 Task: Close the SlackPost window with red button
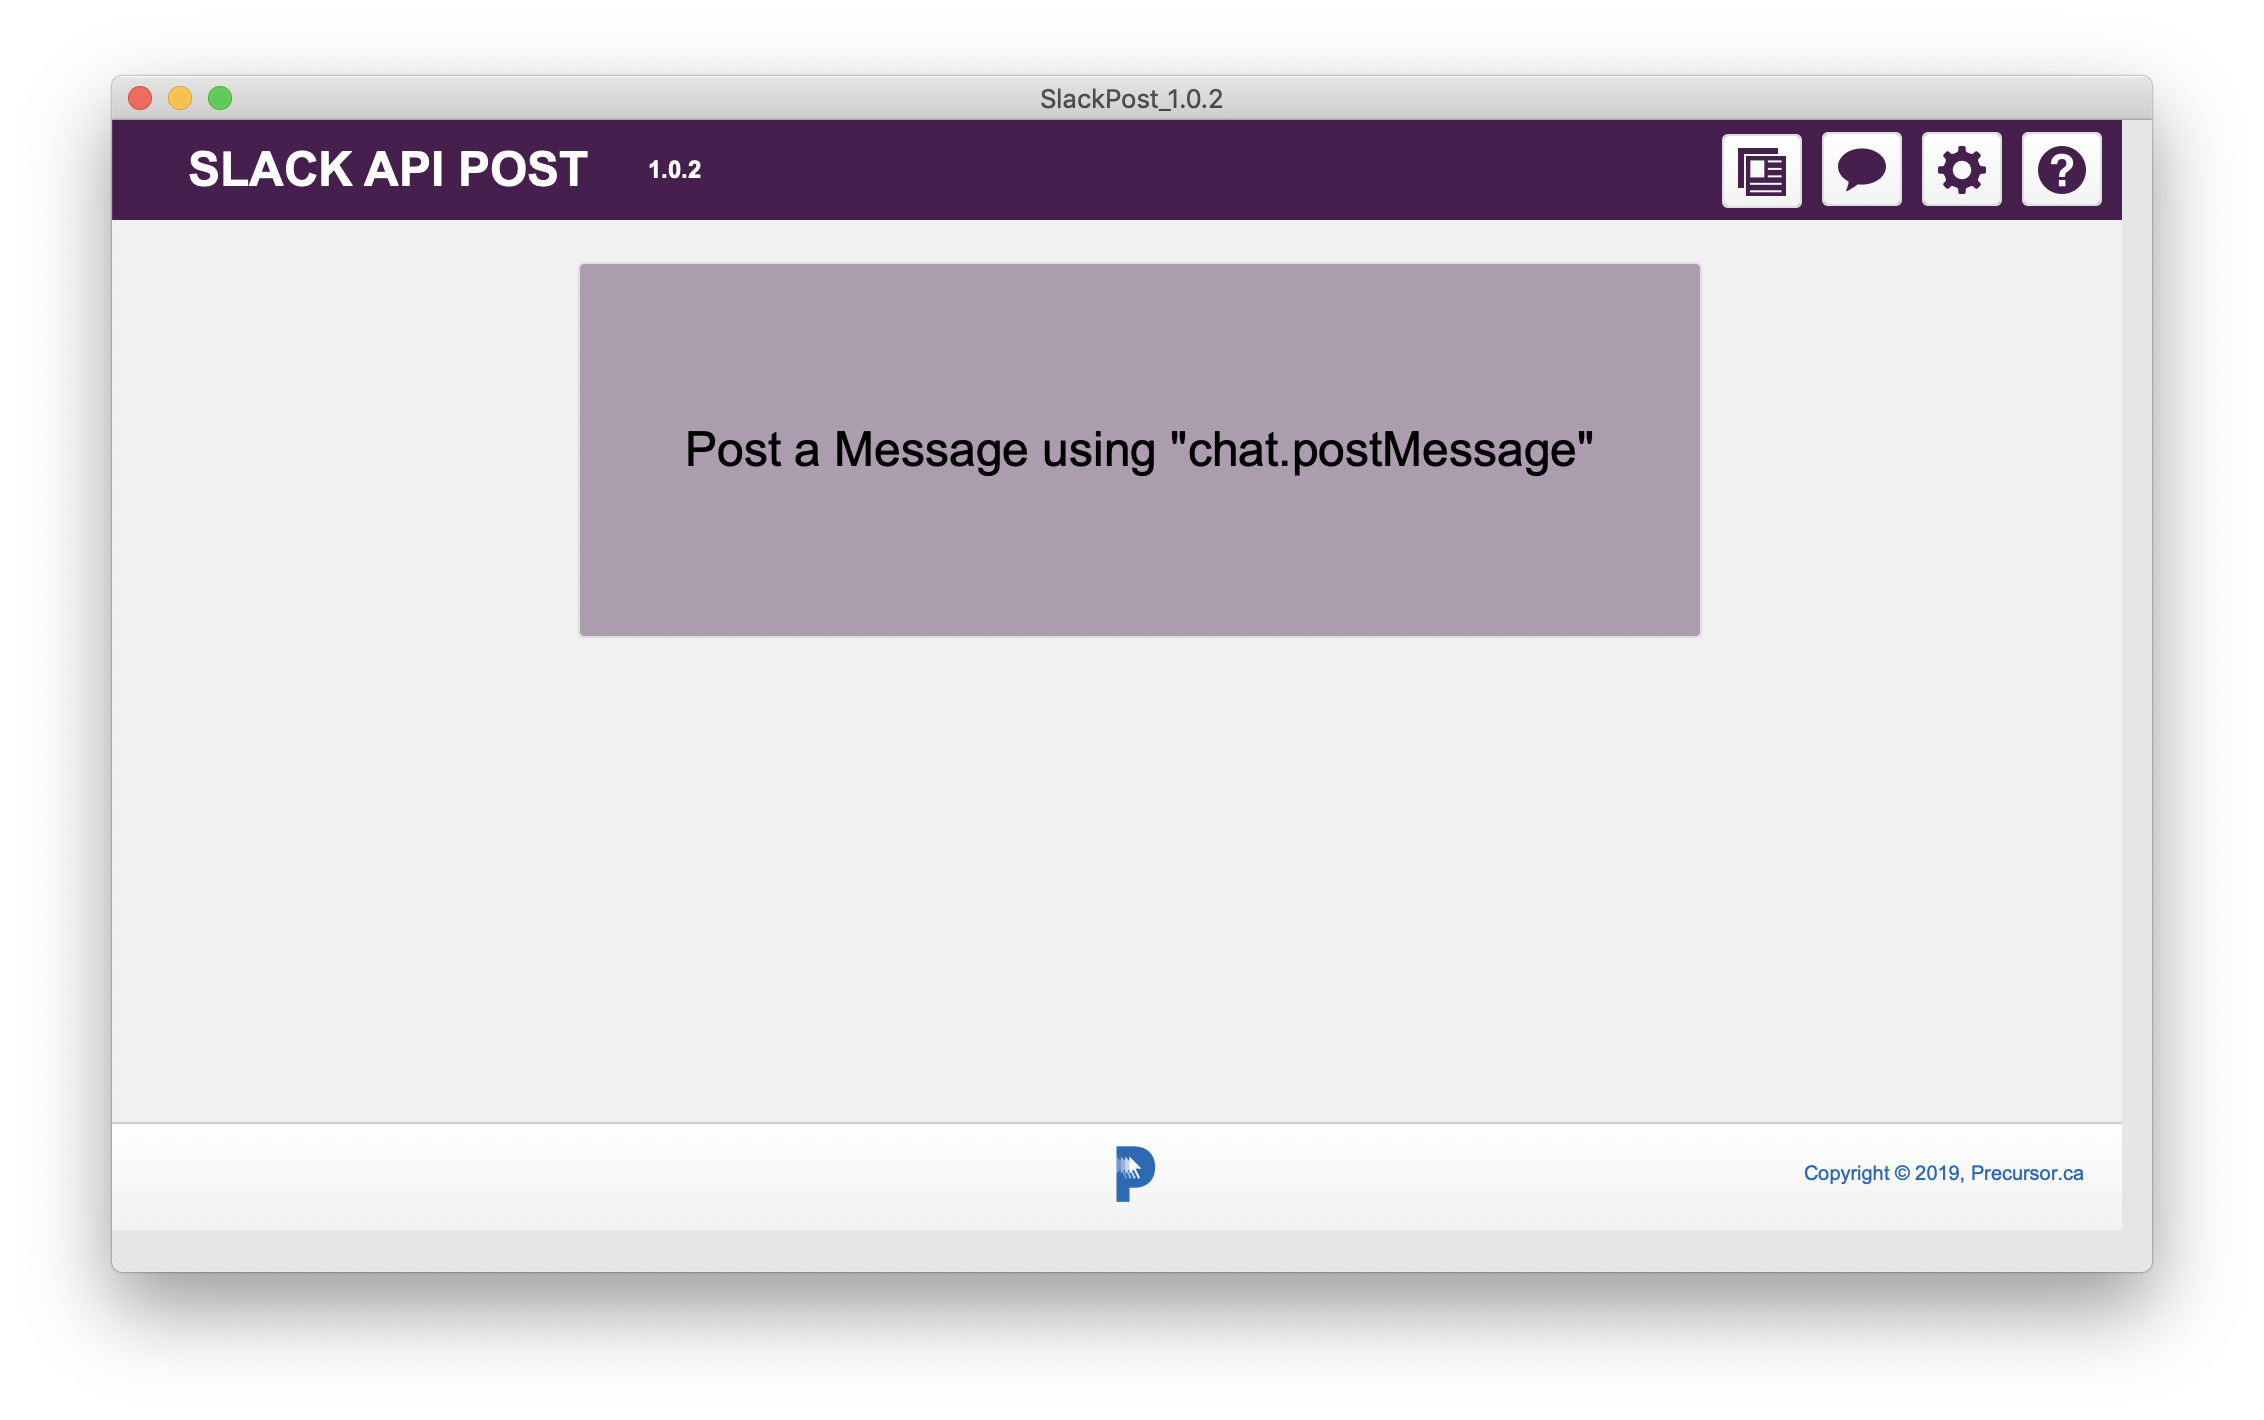[x=140, y=98]
